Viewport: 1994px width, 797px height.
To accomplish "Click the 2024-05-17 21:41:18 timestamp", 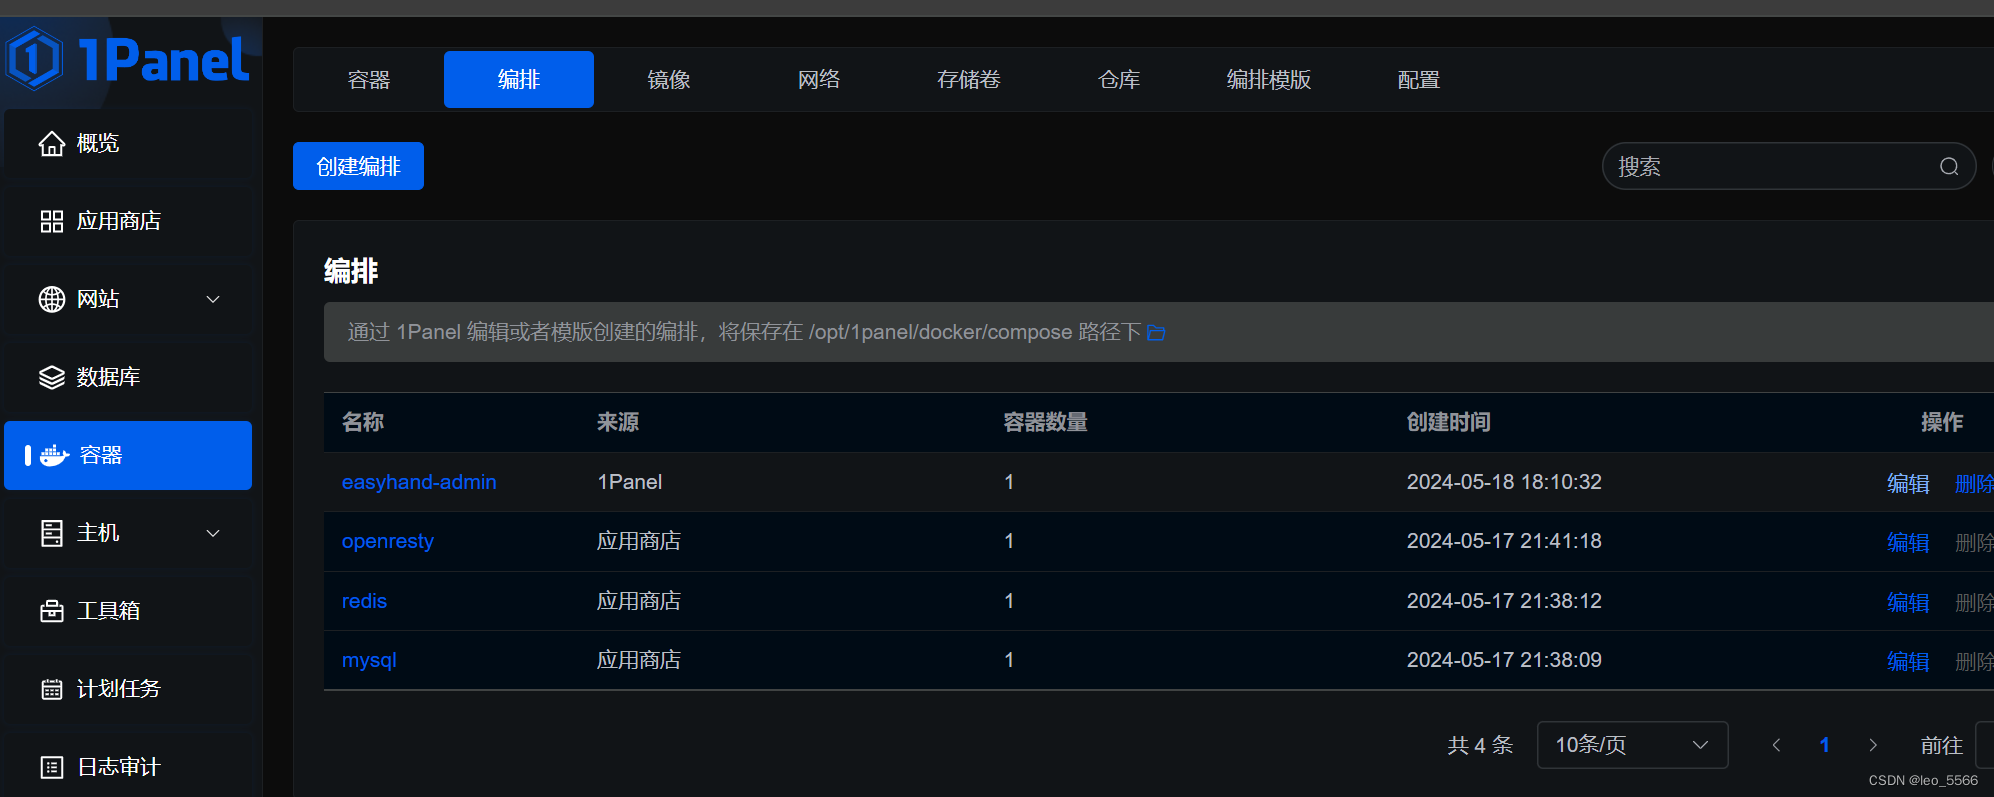I will coord(1504,541).
